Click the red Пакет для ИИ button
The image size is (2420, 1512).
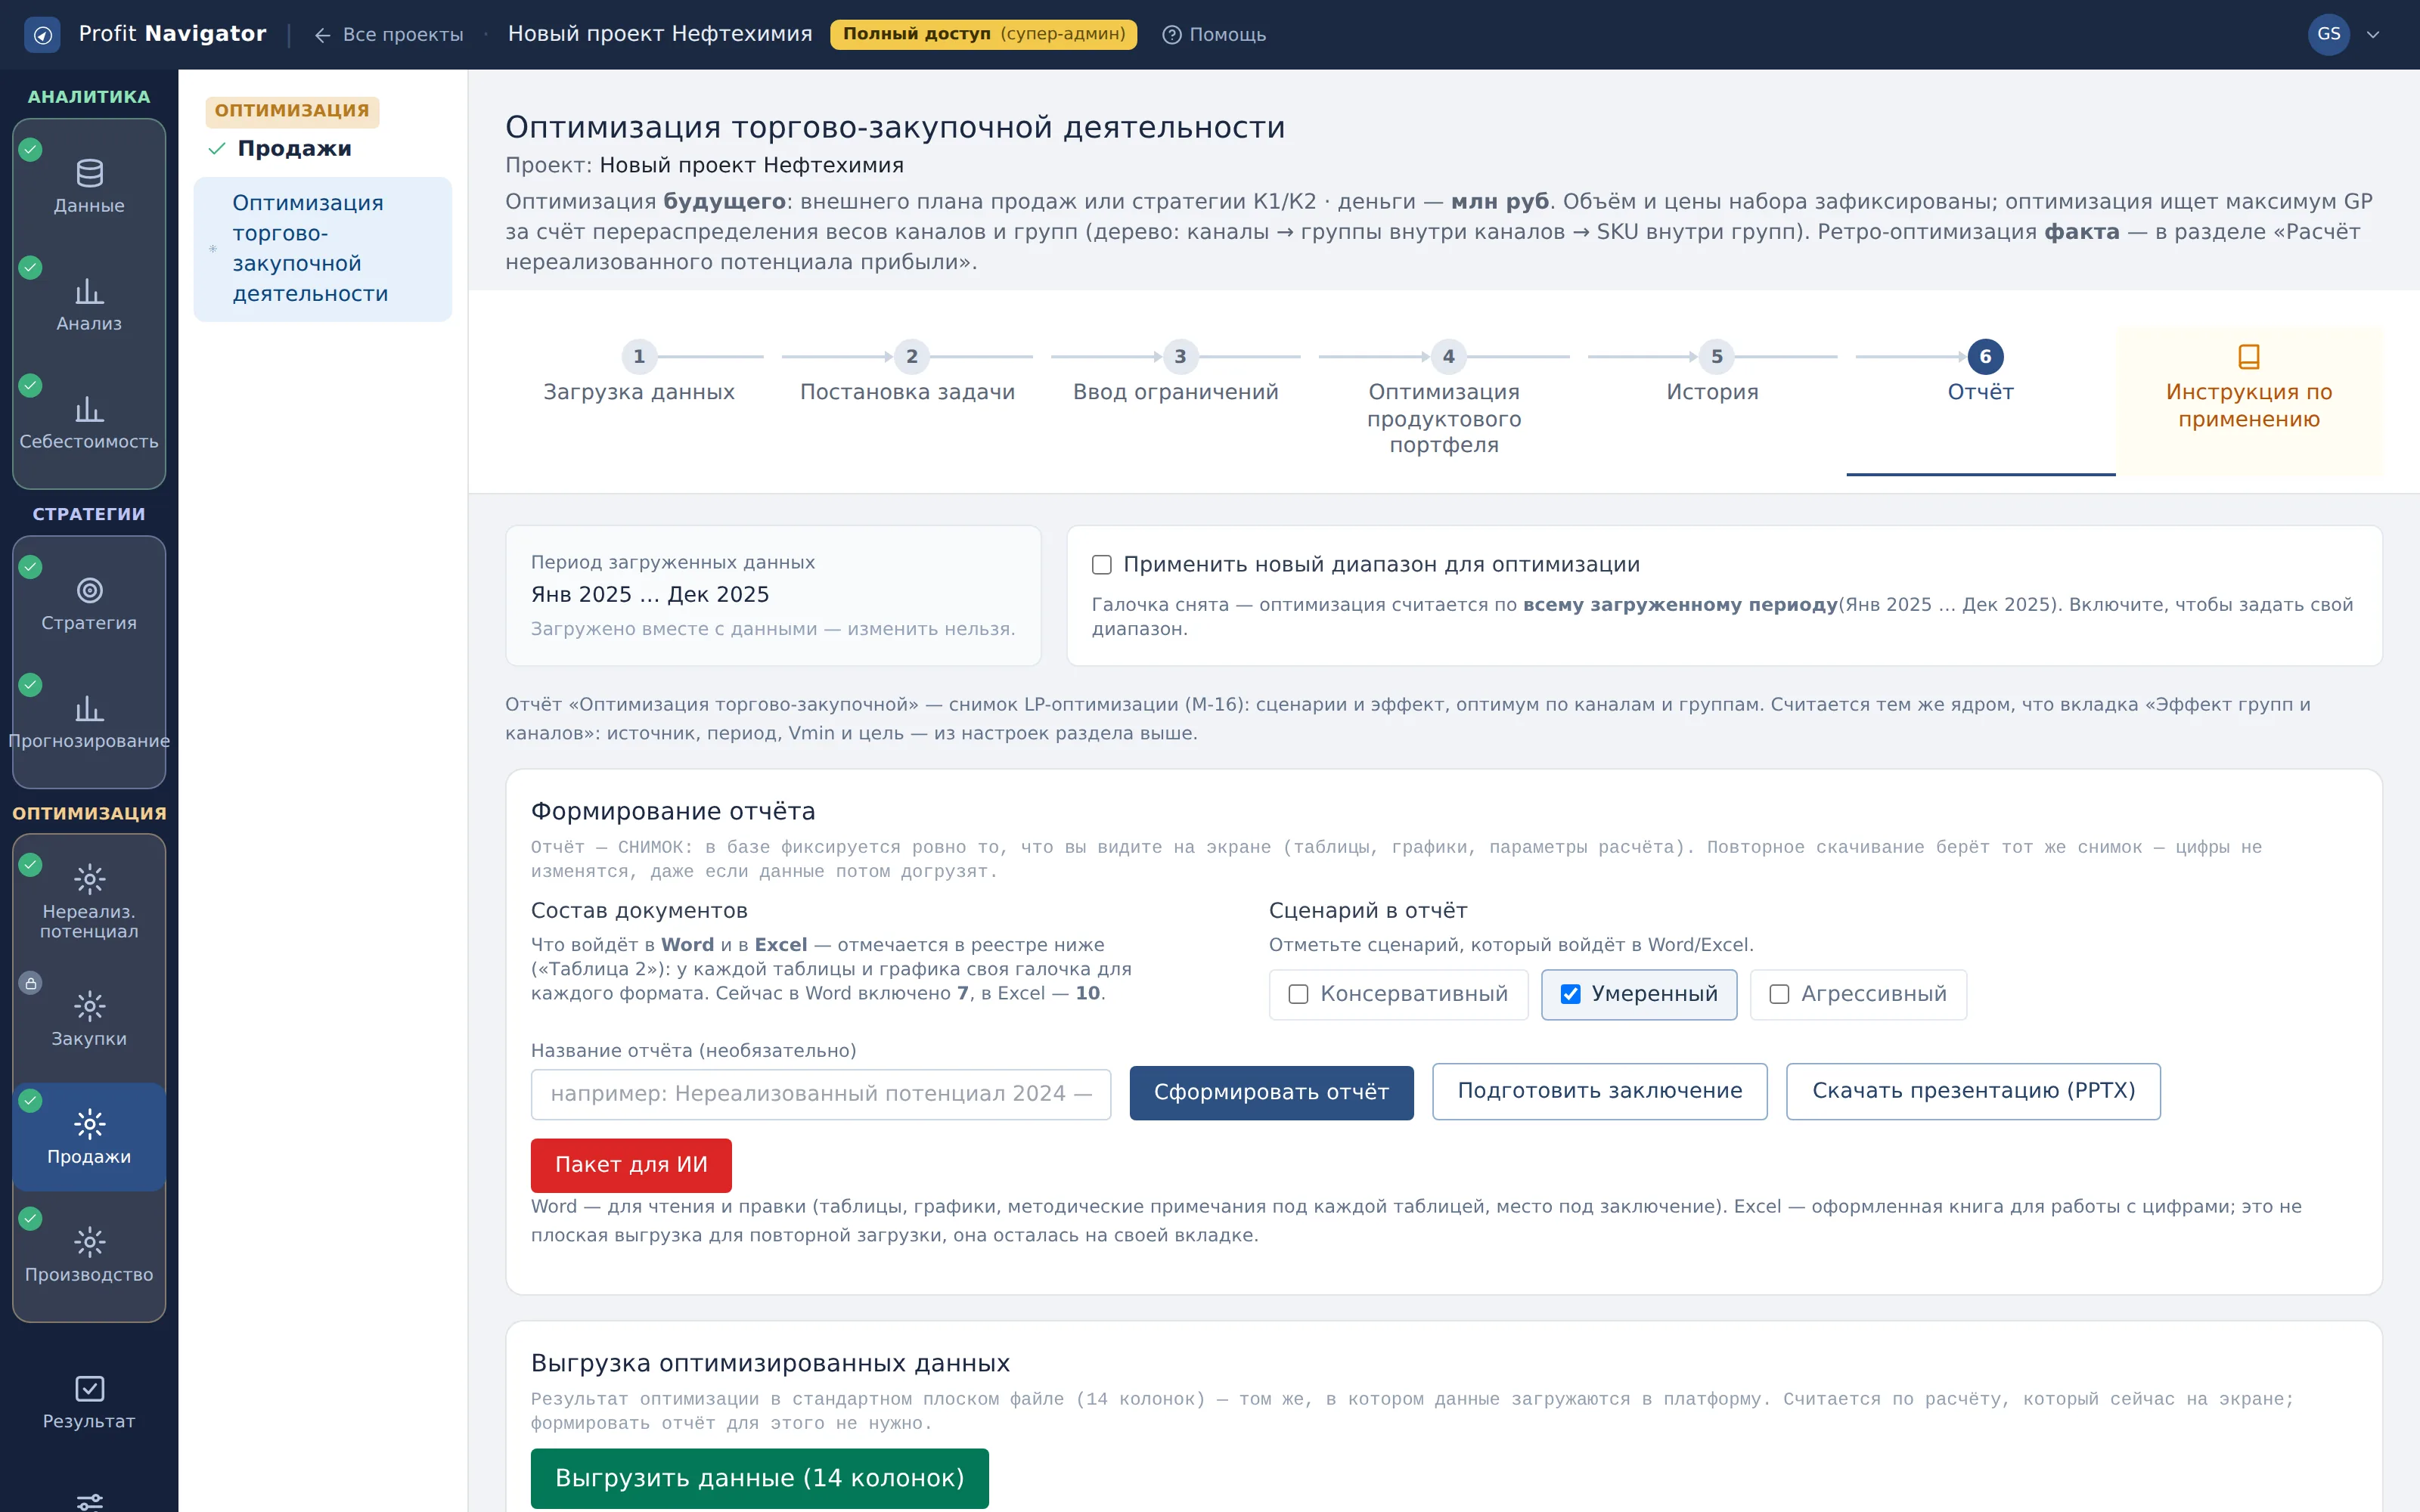tap(631, 1165)
